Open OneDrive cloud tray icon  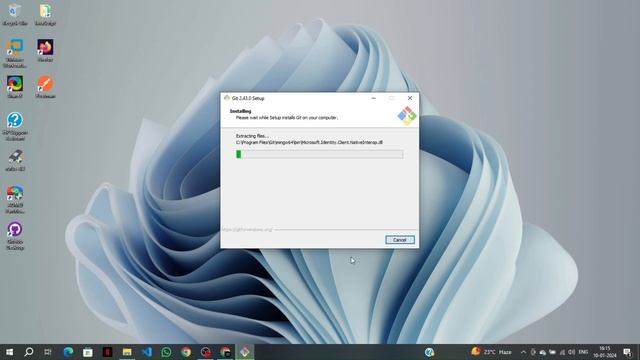click(x=542, y=352)
